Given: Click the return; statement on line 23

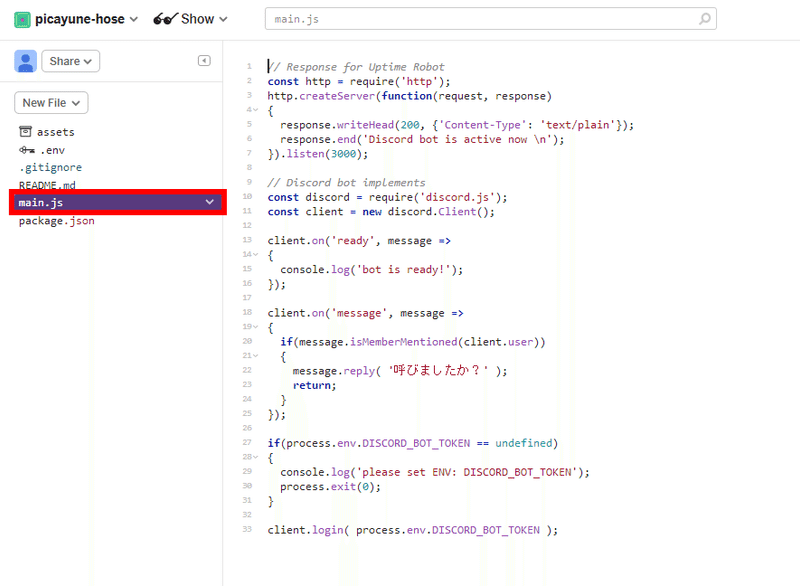Looking at the screenshot, I should (315, 386).
